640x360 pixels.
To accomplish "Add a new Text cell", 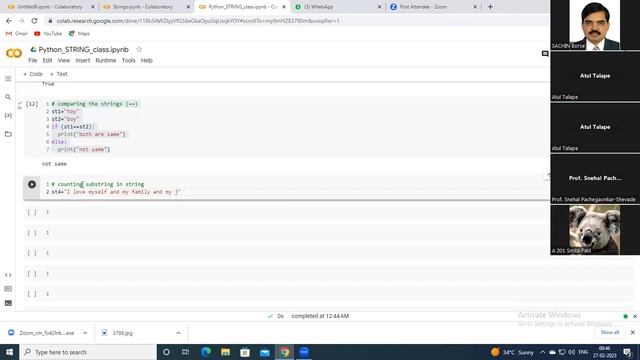I will click(x=58, y=74).
